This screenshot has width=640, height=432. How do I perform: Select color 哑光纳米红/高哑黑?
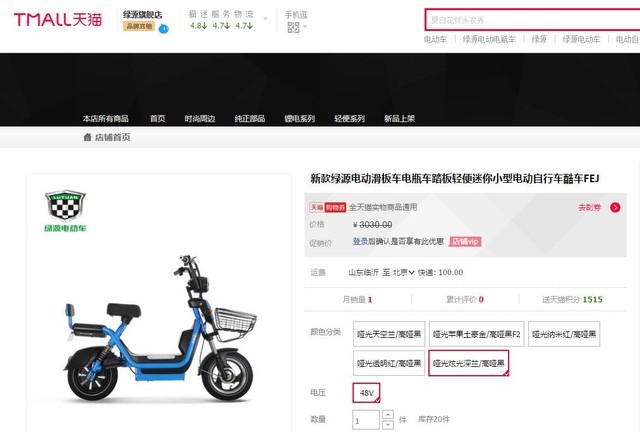tap(564, 334)
